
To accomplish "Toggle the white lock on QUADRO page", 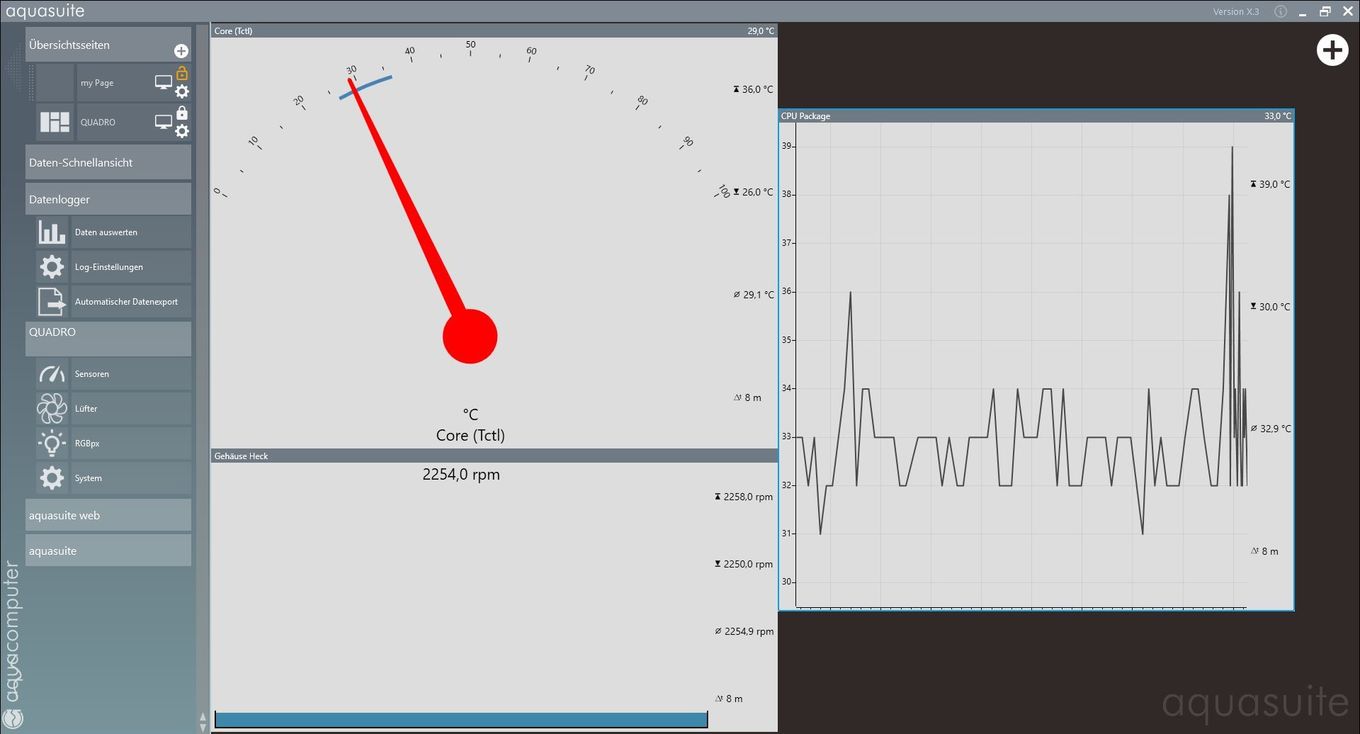I will [182, 113].
